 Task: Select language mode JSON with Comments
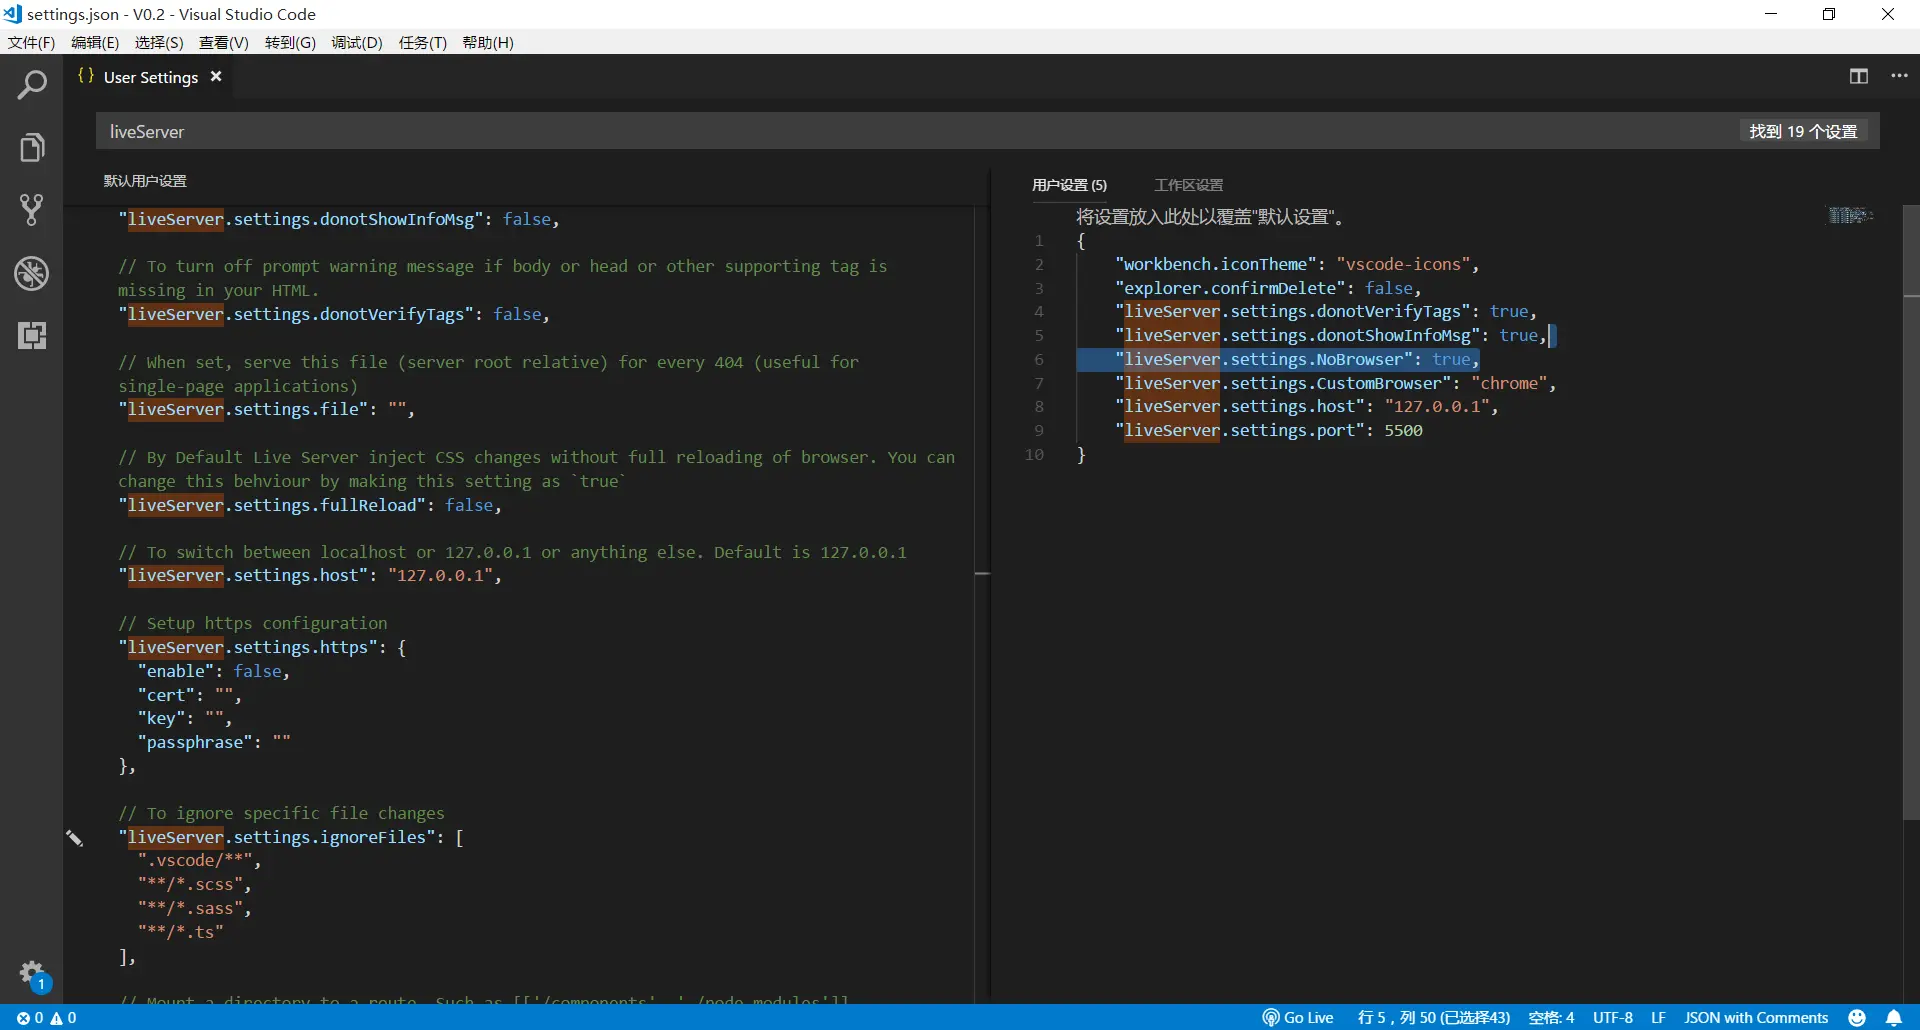pyautogui.click(x=1756, y=1017)
